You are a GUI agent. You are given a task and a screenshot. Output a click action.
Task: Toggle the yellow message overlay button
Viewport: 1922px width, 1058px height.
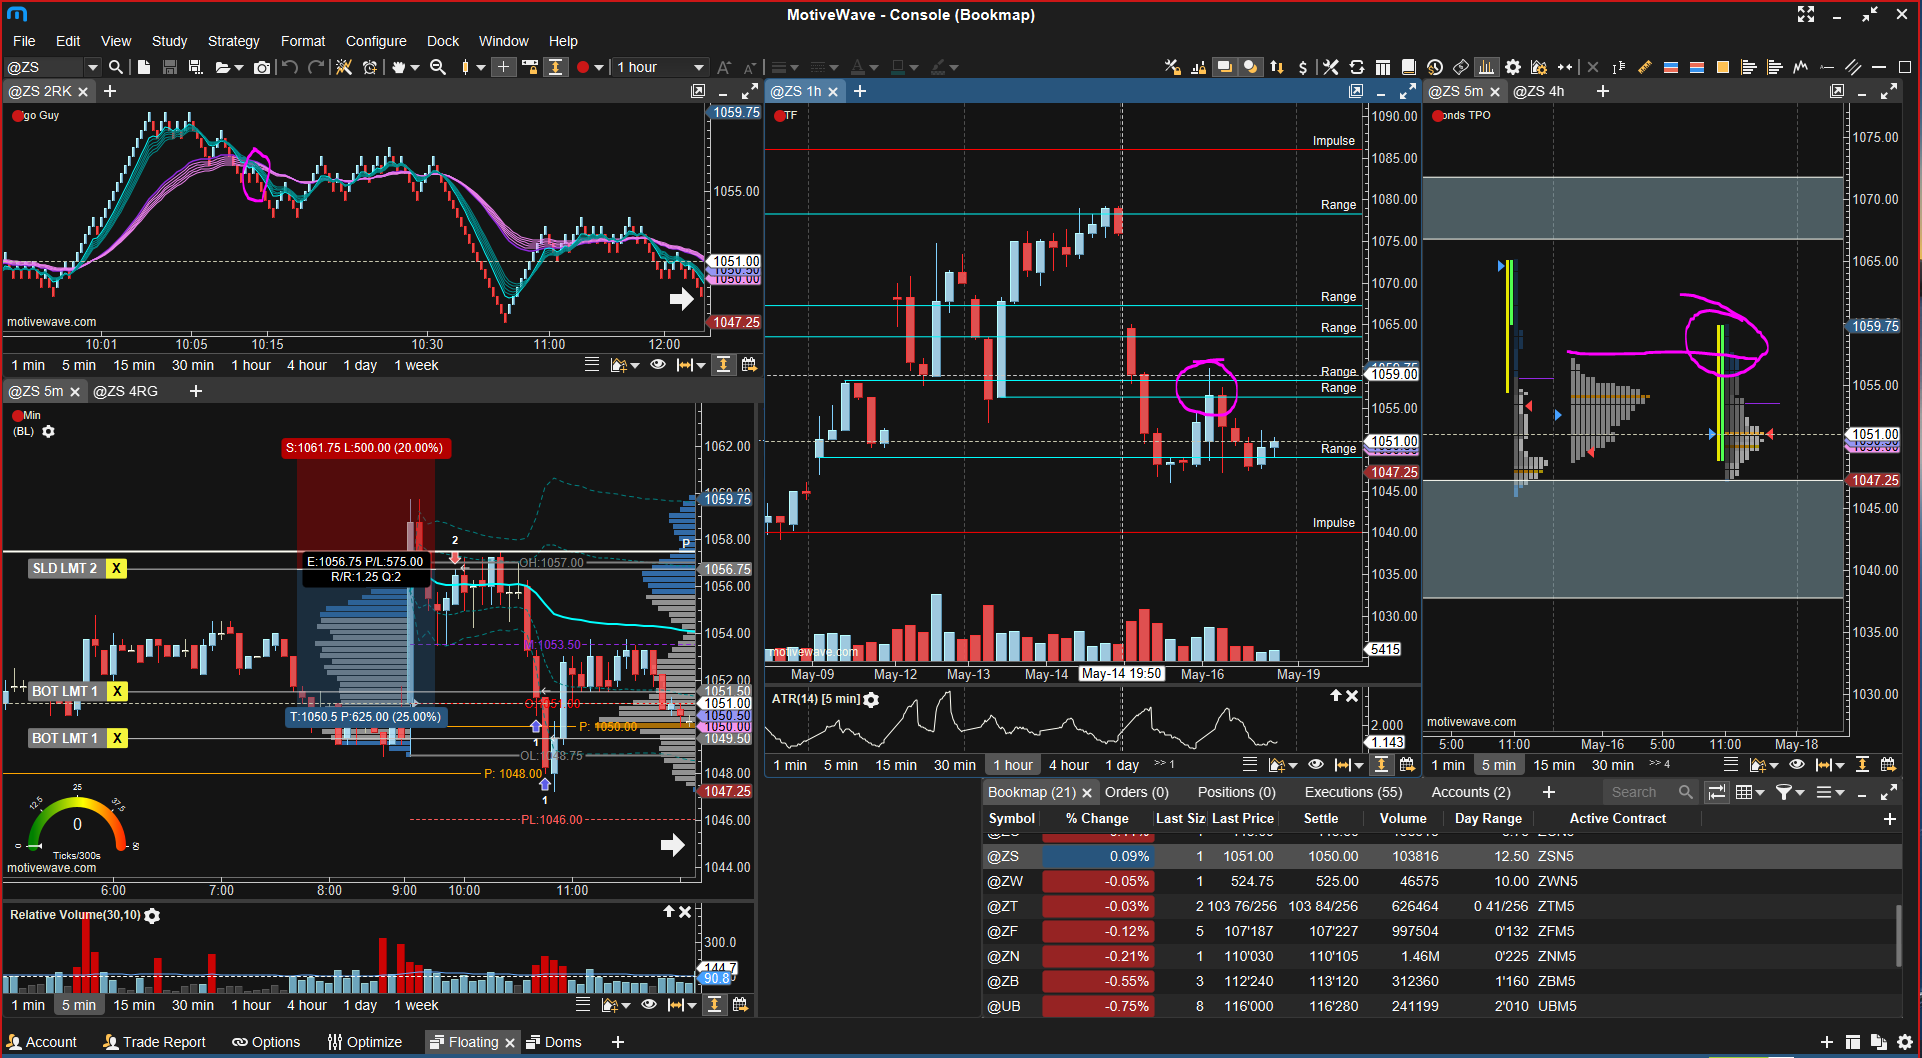(x=1224, y=67)
